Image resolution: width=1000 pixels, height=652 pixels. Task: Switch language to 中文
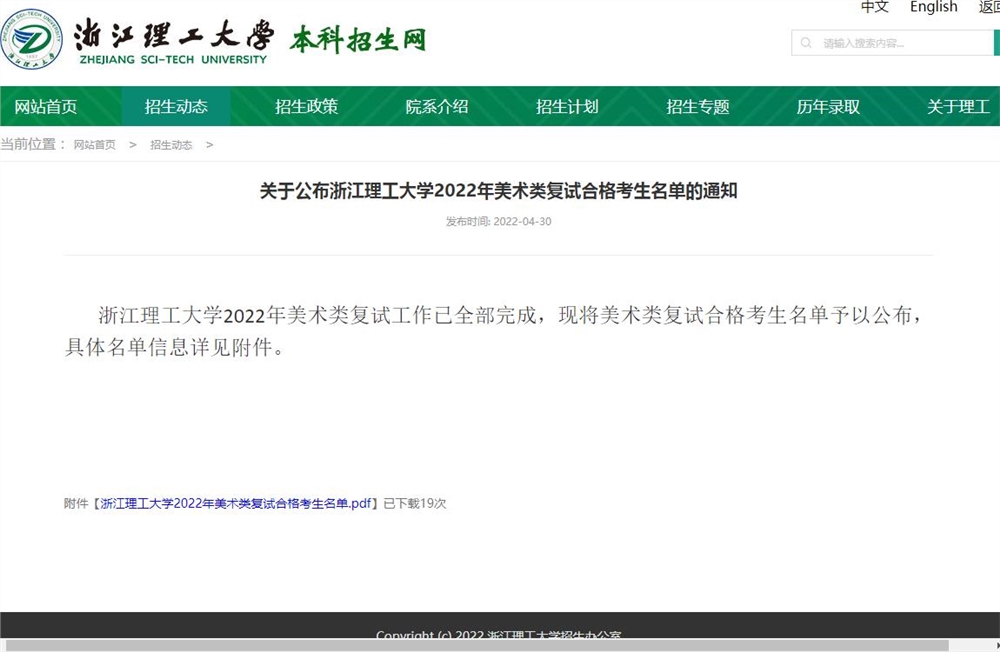(874, 6)
